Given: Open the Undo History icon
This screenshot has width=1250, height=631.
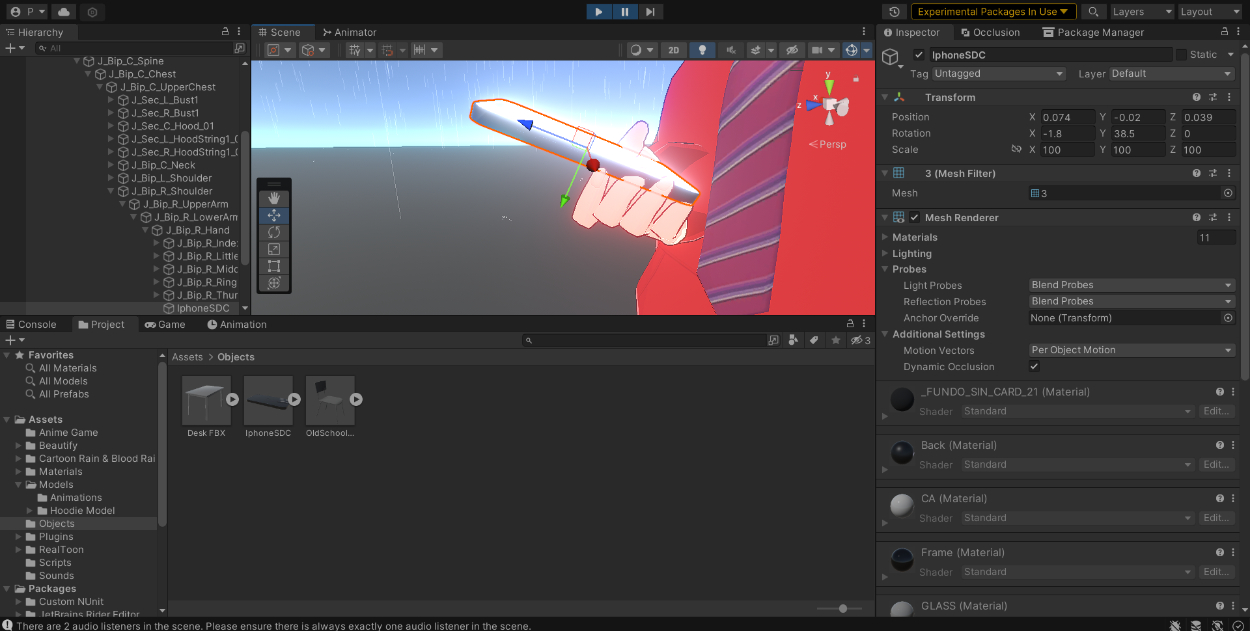Looking at the screenshot, I should (x=894, y=12).
